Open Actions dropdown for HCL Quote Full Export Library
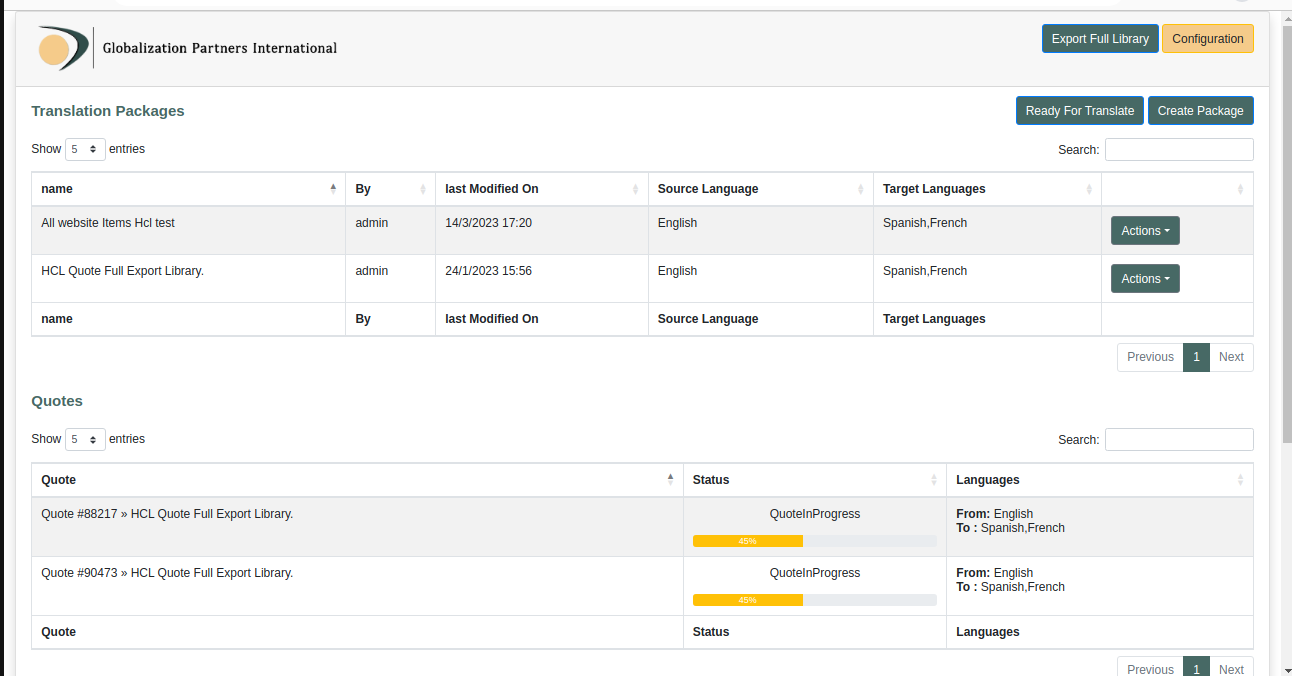 point(1145,279)
